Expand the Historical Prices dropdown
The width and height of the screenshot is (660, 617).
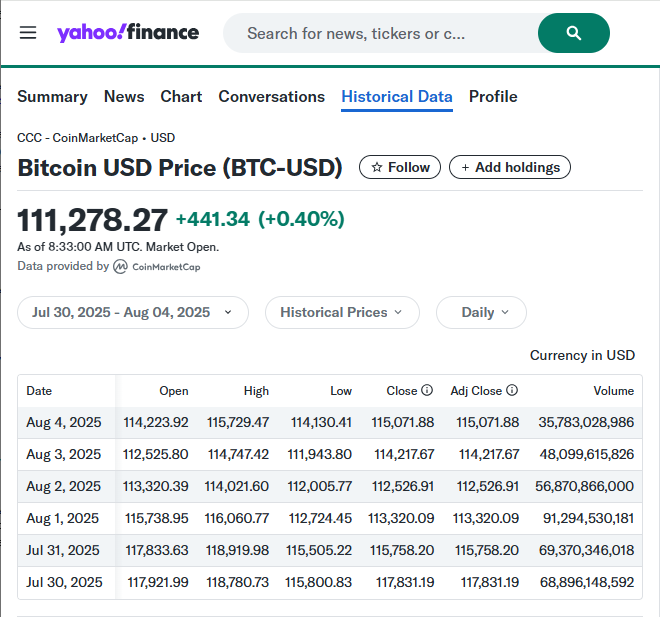coord(342,312)
